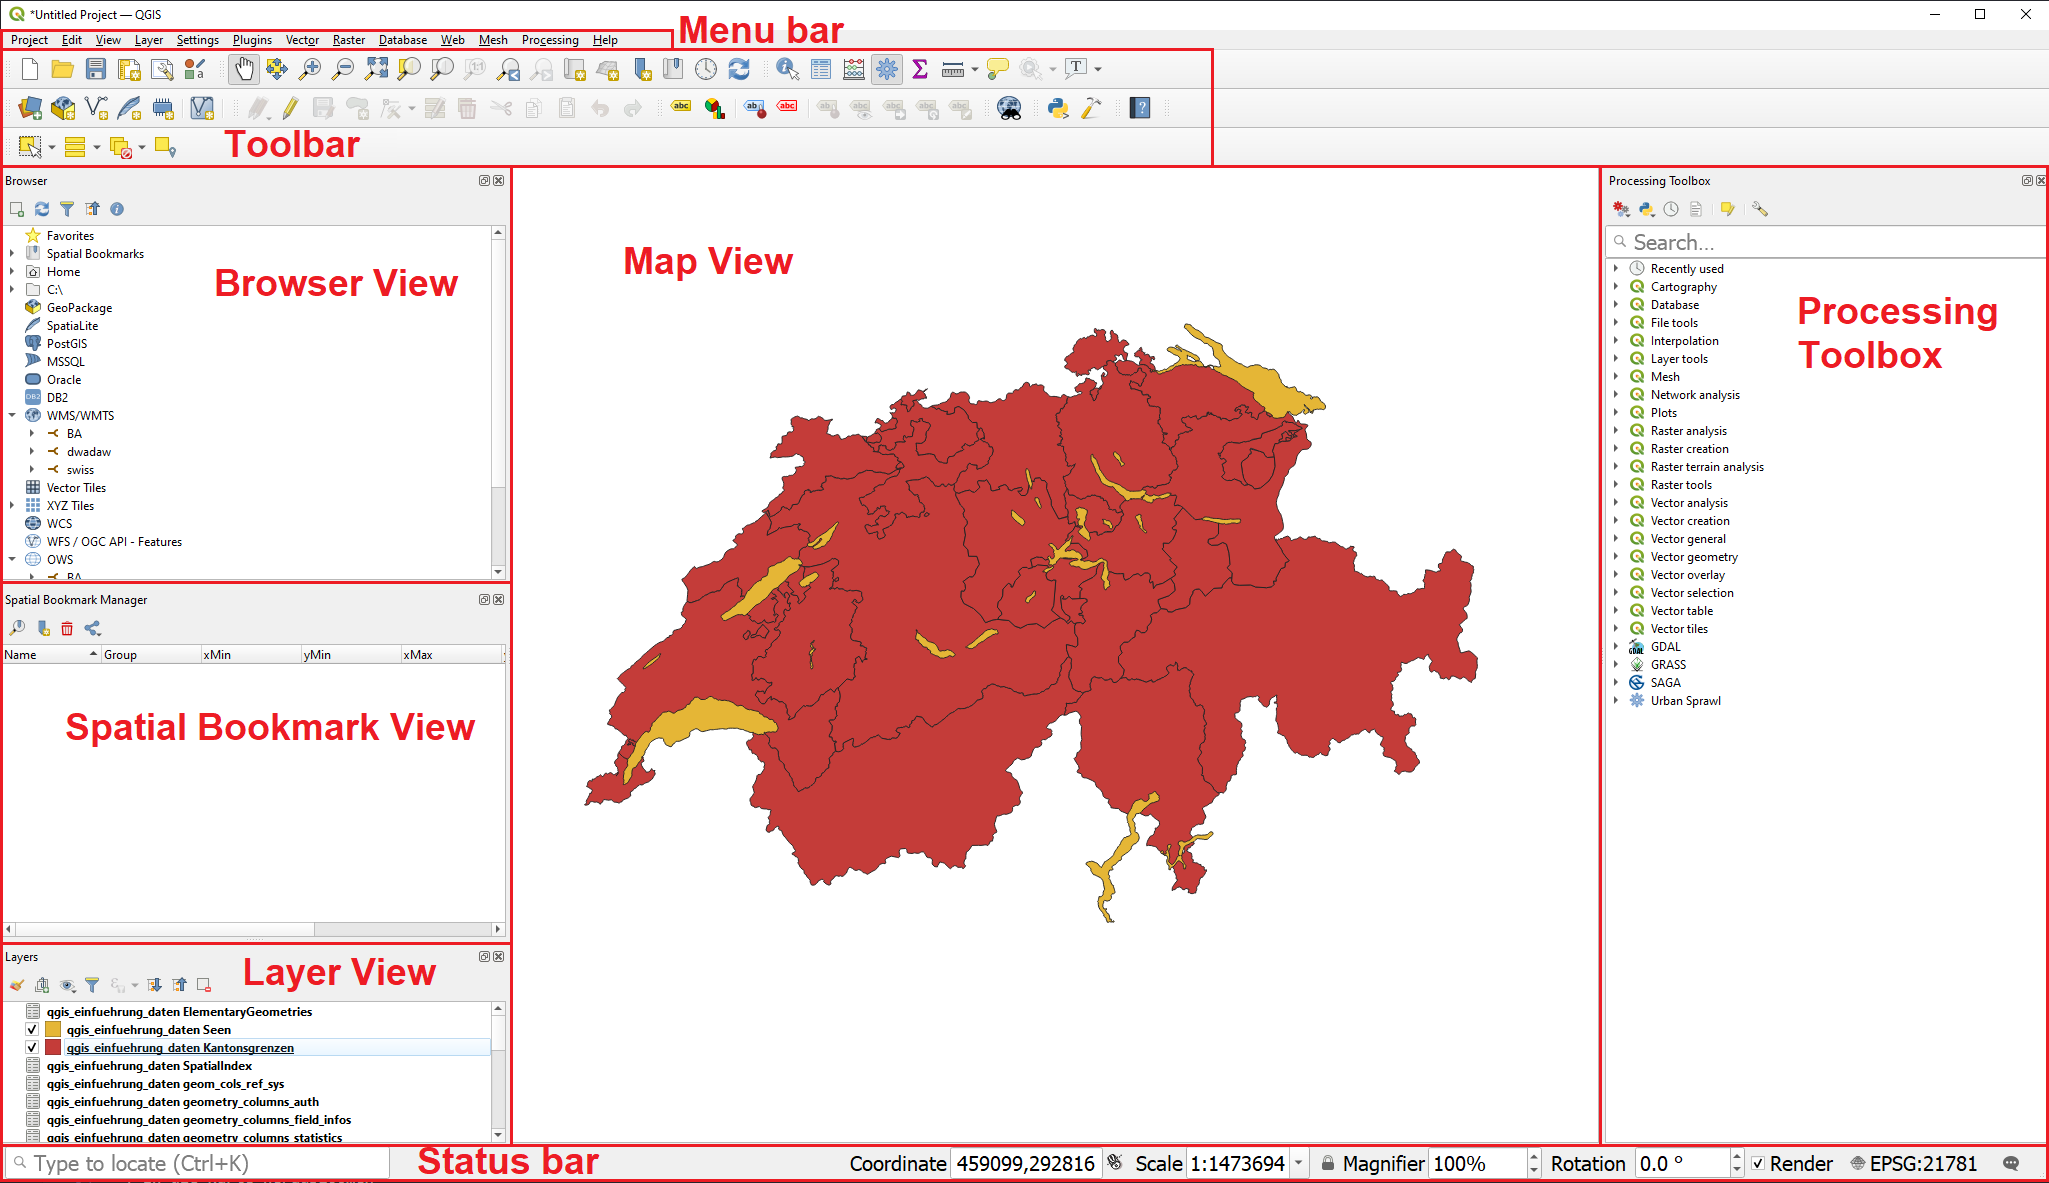Expand Vector analysis in Processing Toolbox

click(x=1618, y=502)
